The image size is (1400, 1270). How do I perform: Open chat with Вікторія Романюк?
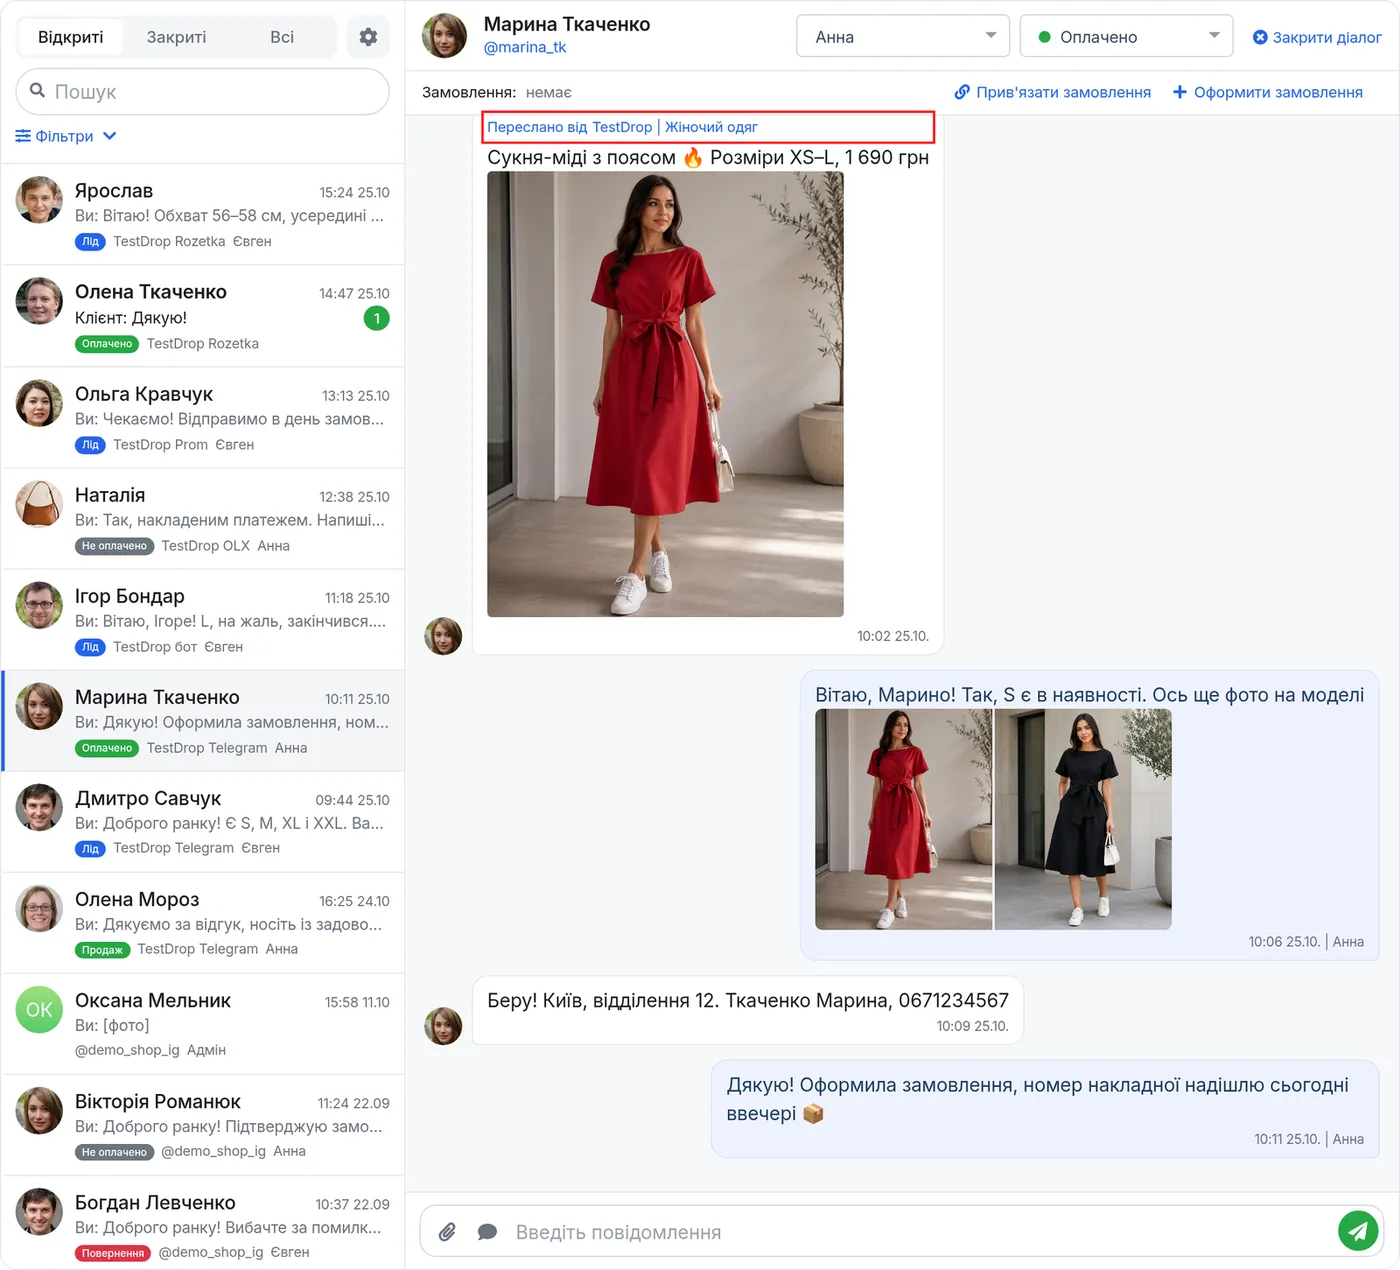point(202,1125)
